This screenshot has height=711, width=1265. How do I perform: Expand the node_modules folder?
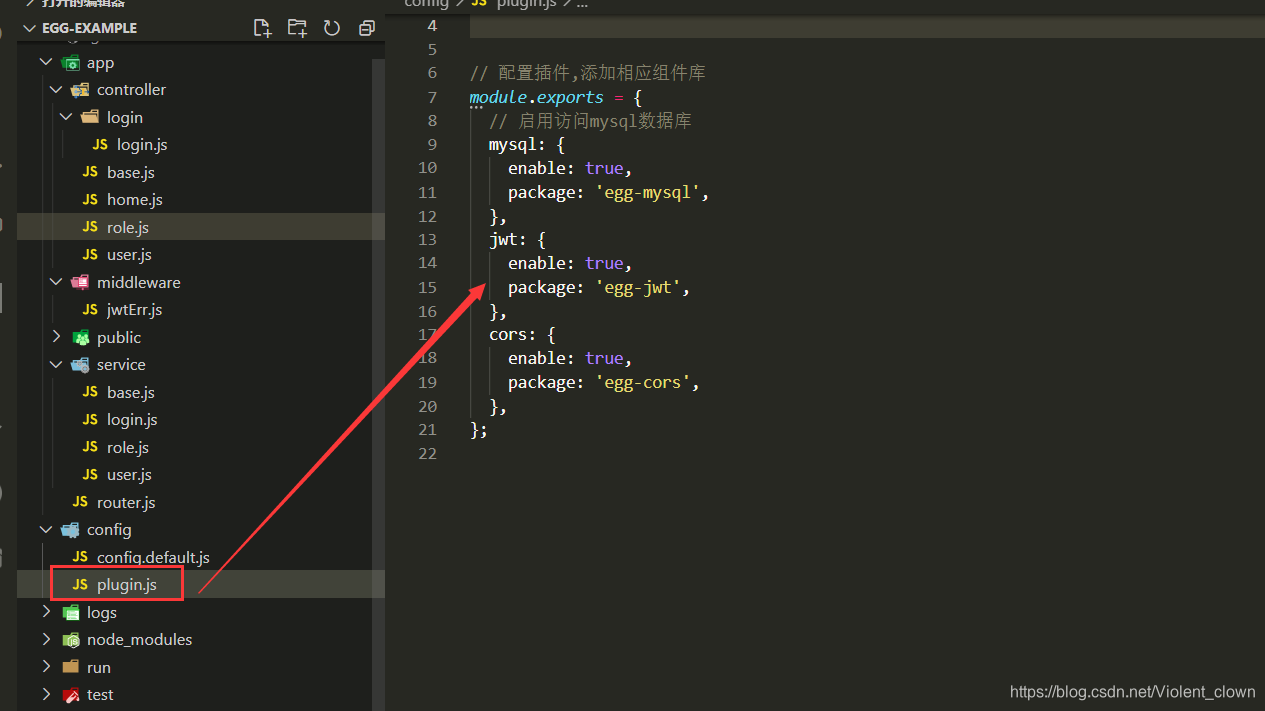point(46,639)
